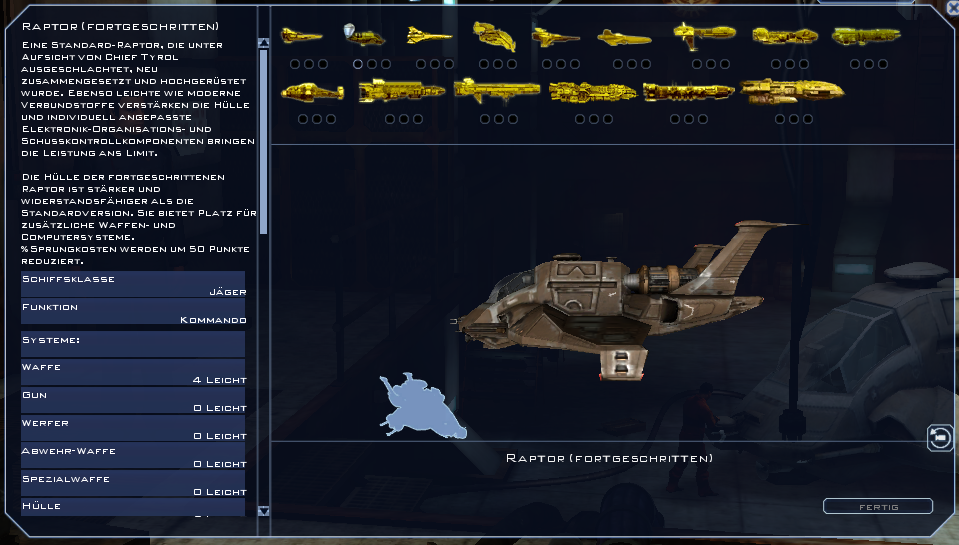Select the ninth, last ship in the top row
The width and height of the screenshot is (959, 545).
[x=866, y=36]
